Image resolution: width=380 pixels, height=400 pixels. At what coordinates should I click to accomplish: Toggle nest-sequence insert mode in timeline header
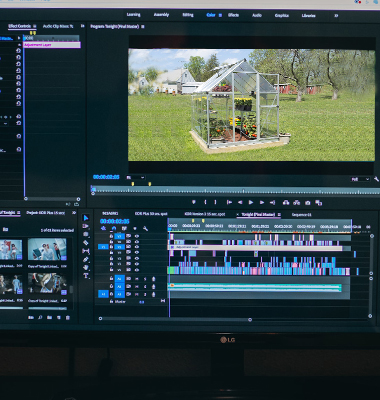click(103, 228)
